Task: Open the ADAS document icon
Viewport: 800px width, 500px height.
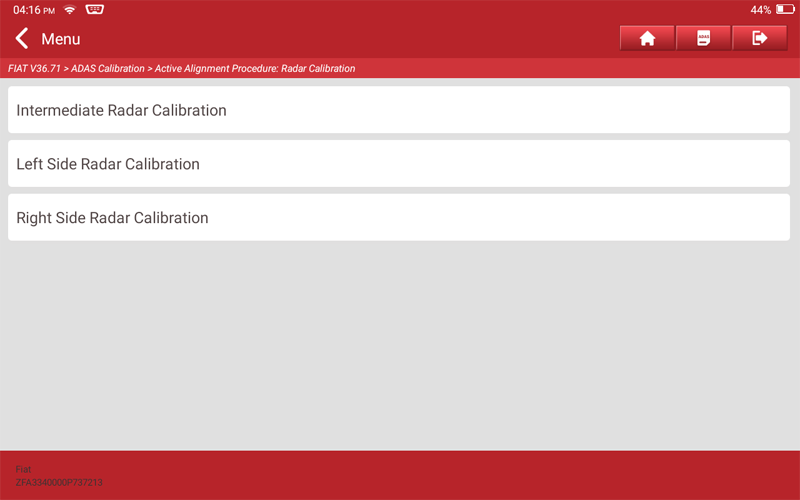Action: click(x=703, y=38)
